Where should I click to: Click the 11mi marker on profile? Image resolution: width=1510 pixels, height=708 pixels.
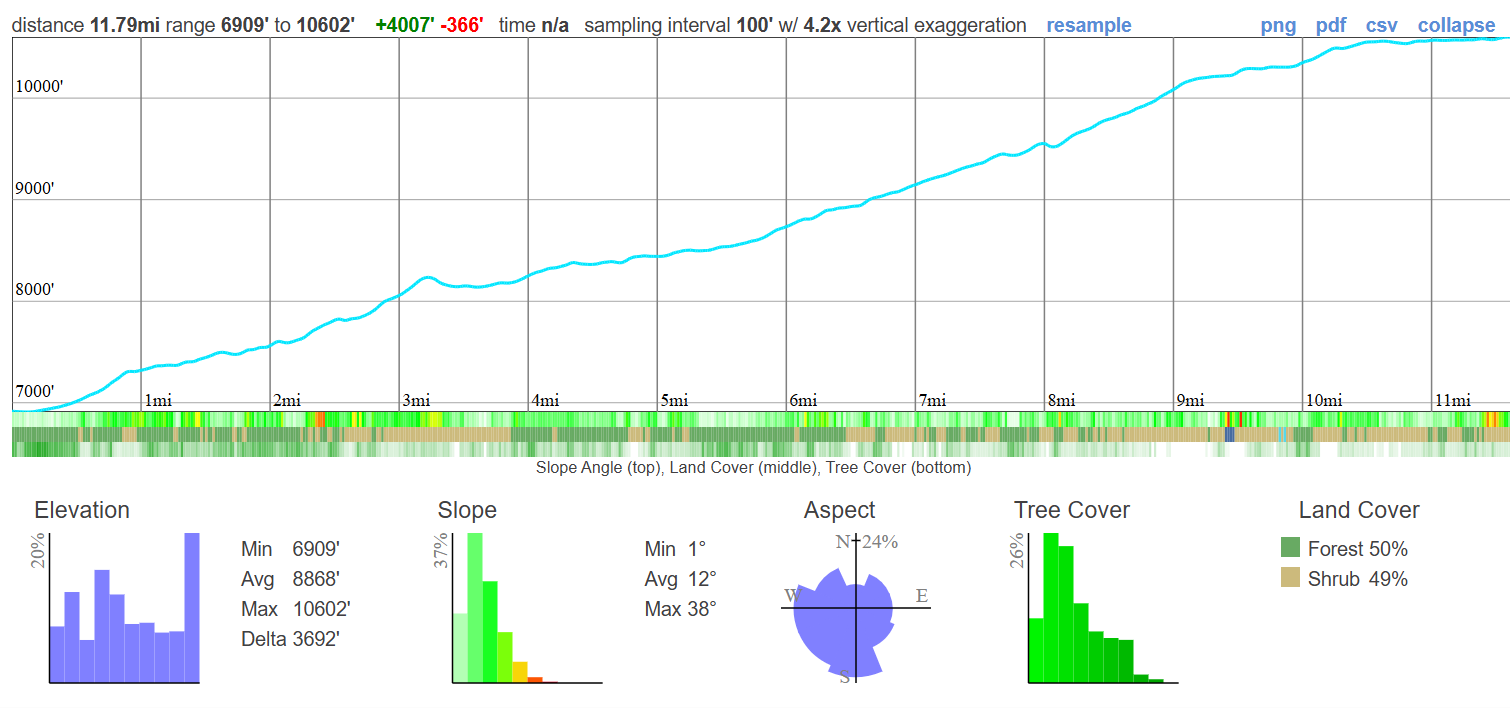point(1453,401)
